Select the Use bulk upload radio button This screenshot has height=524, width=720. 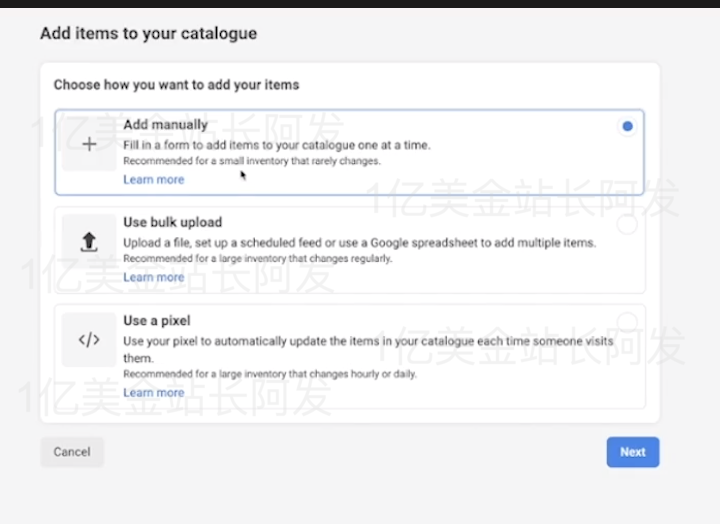627,223
